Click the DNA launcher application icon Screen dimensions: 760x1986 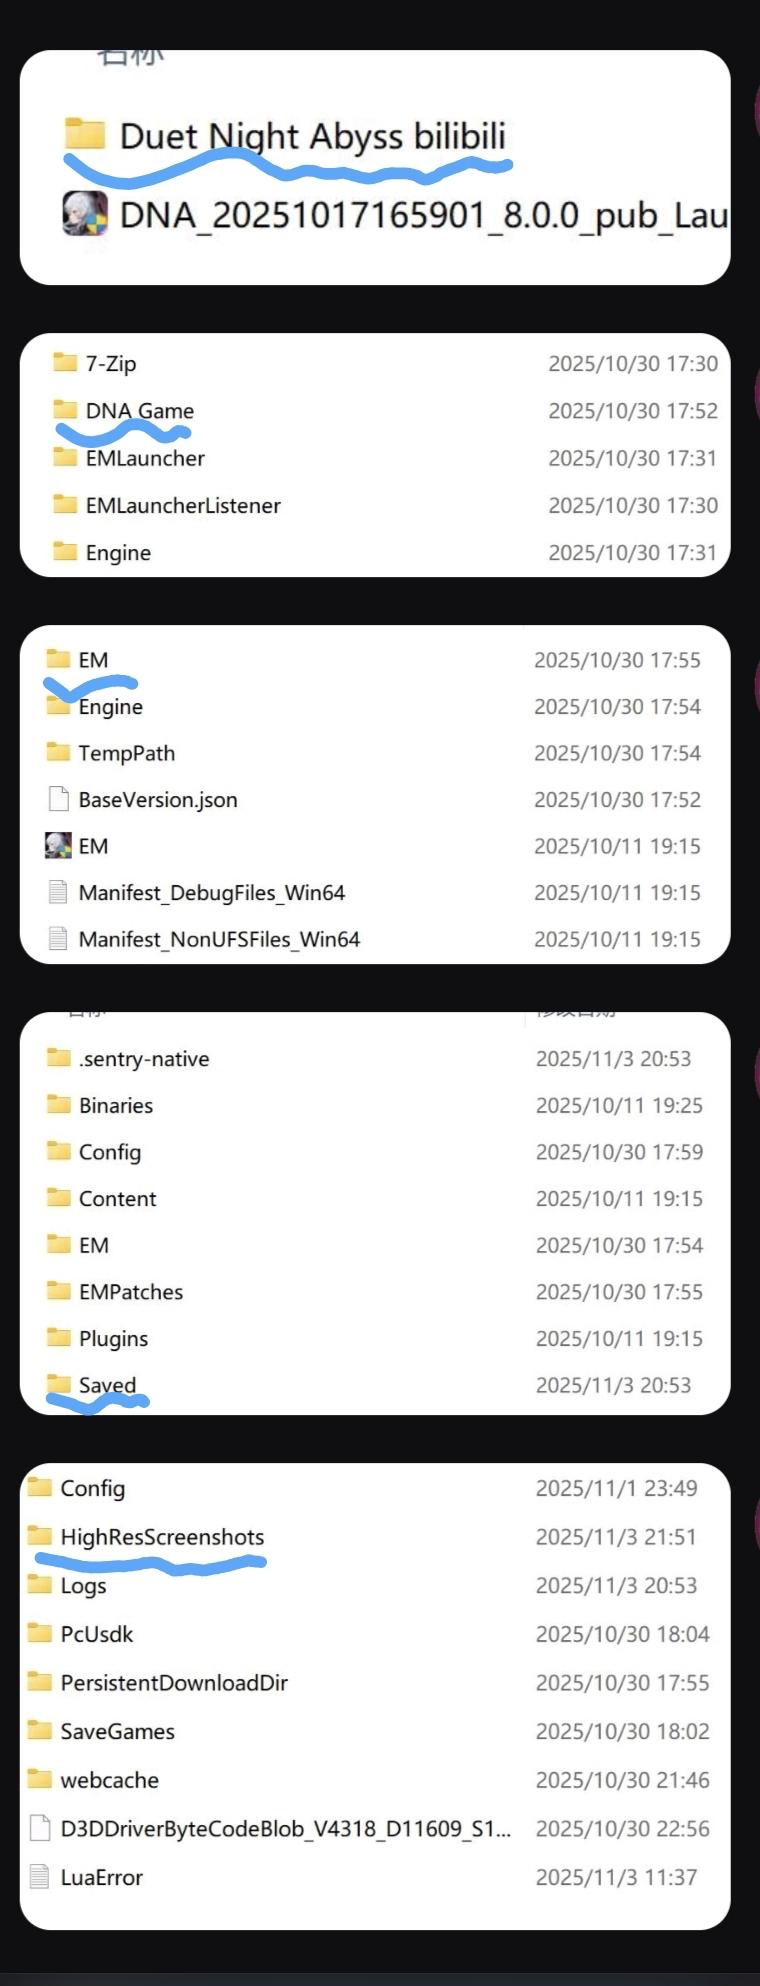[x=85, y=213]
